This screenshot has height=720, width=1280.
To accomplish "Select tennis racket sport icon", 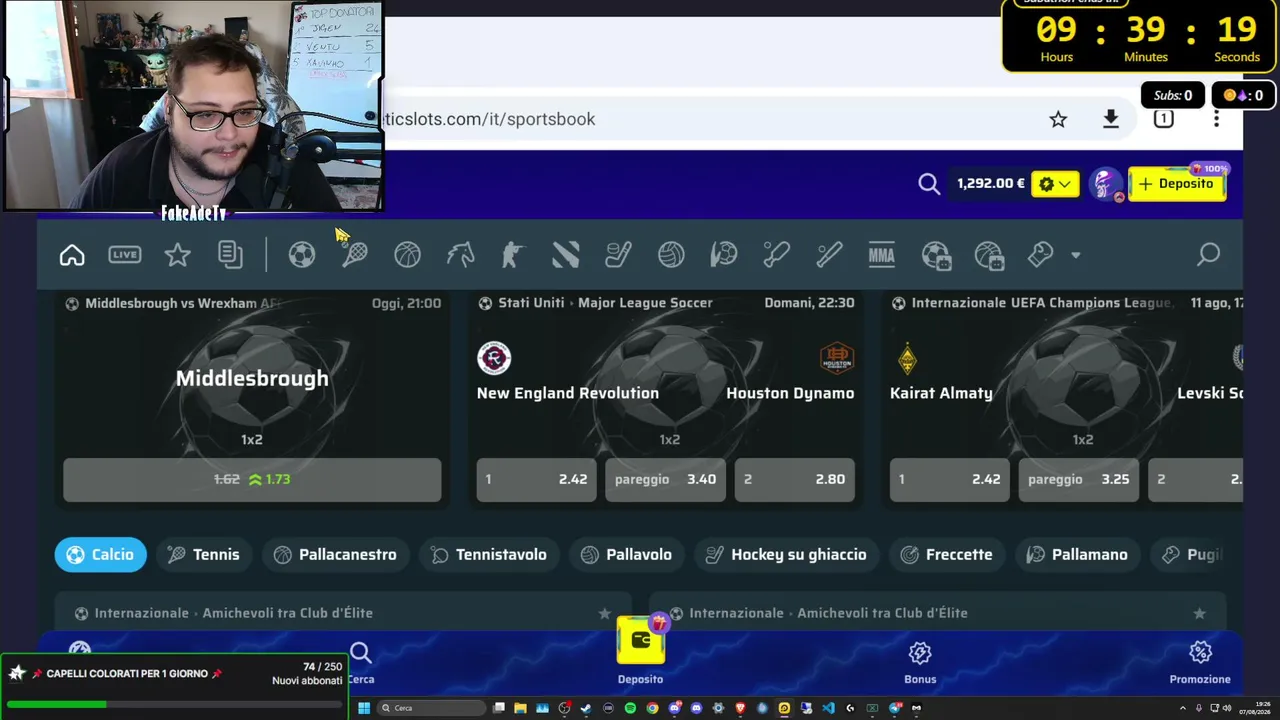I will pyautogui.click(x=355, y=255).
